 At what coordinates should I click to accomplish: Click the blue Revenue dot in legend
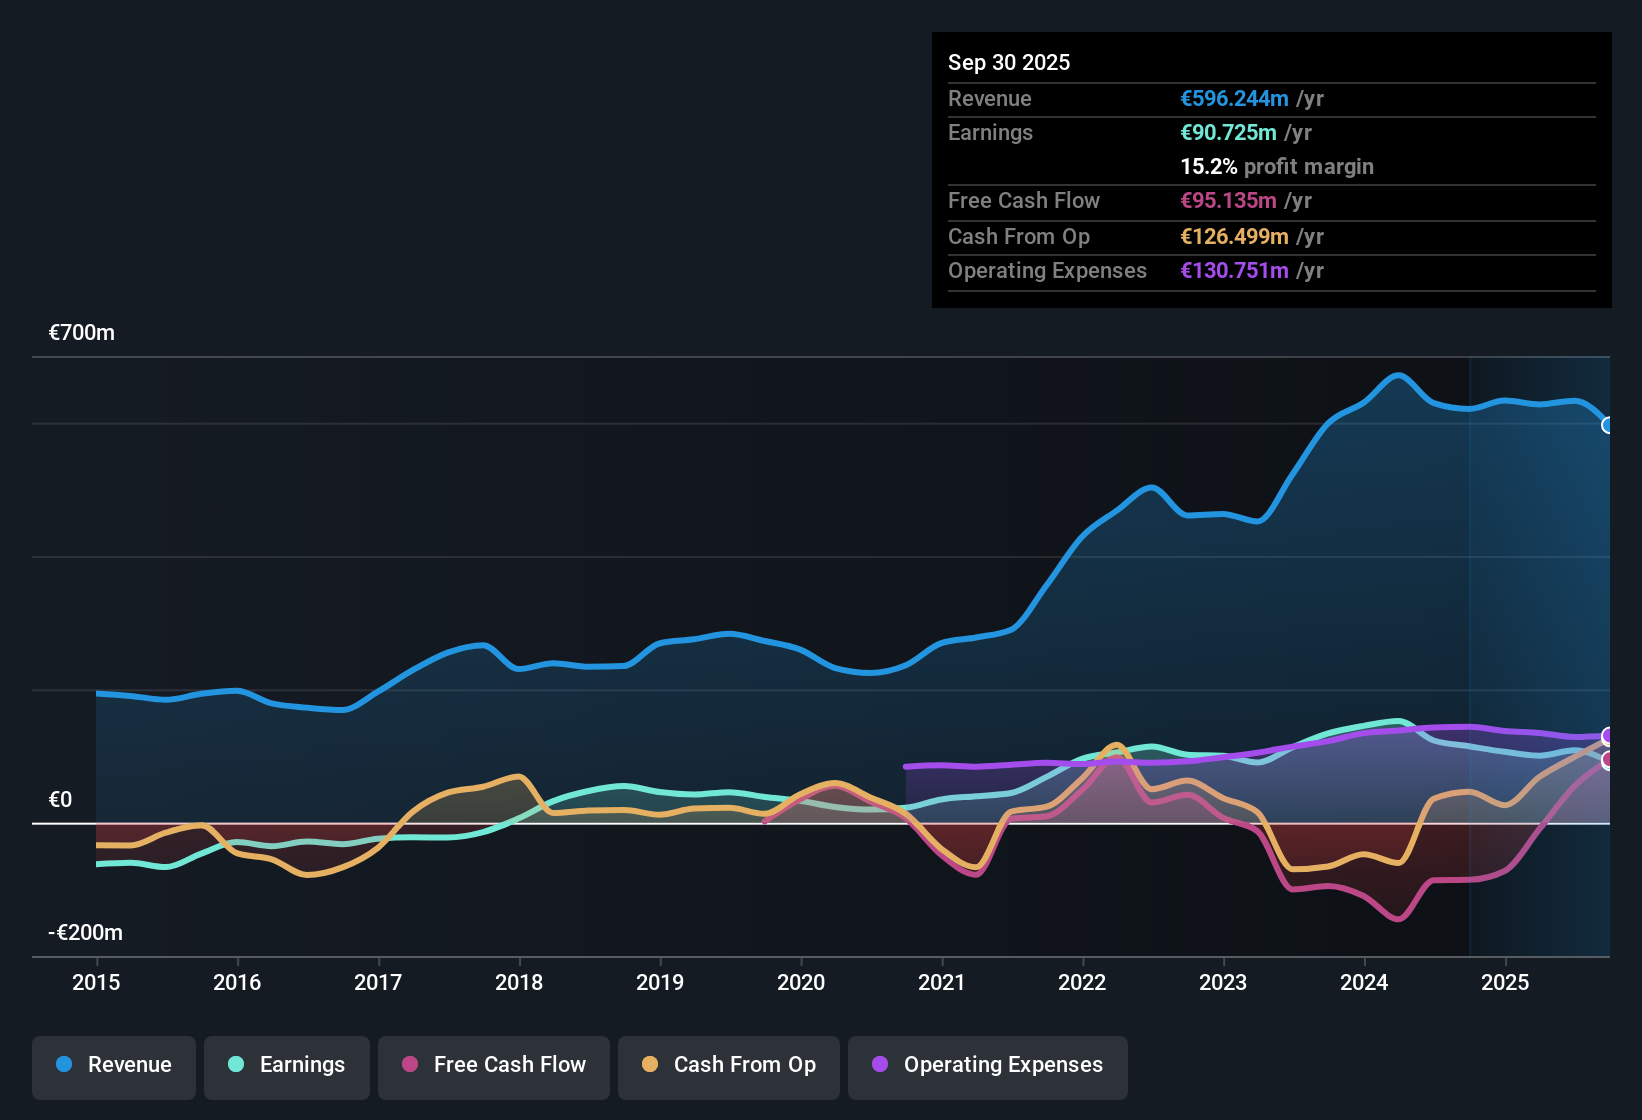click(x=63, y=1065)
